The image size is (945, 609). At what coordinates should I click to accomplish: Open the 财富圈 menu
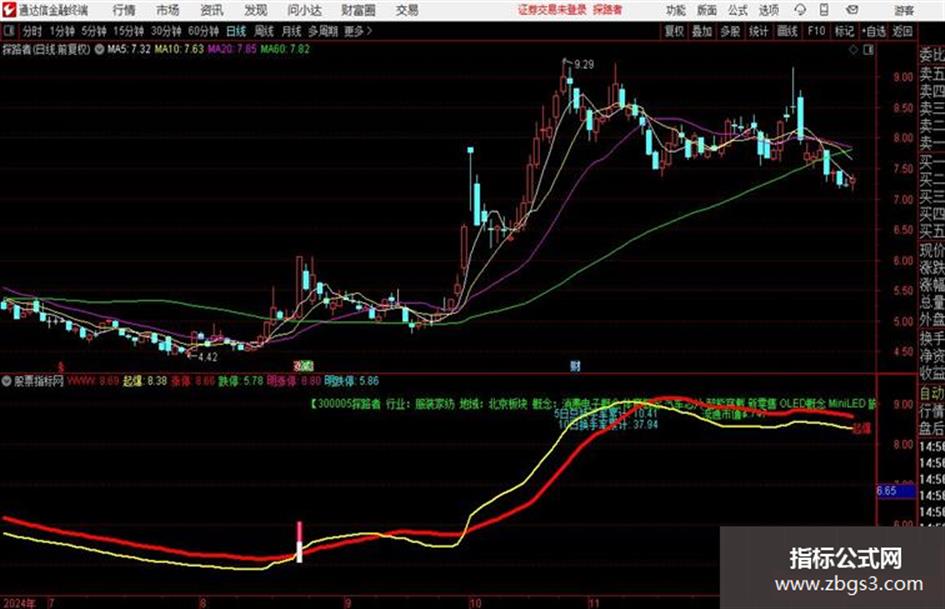(x=358, y=10)
